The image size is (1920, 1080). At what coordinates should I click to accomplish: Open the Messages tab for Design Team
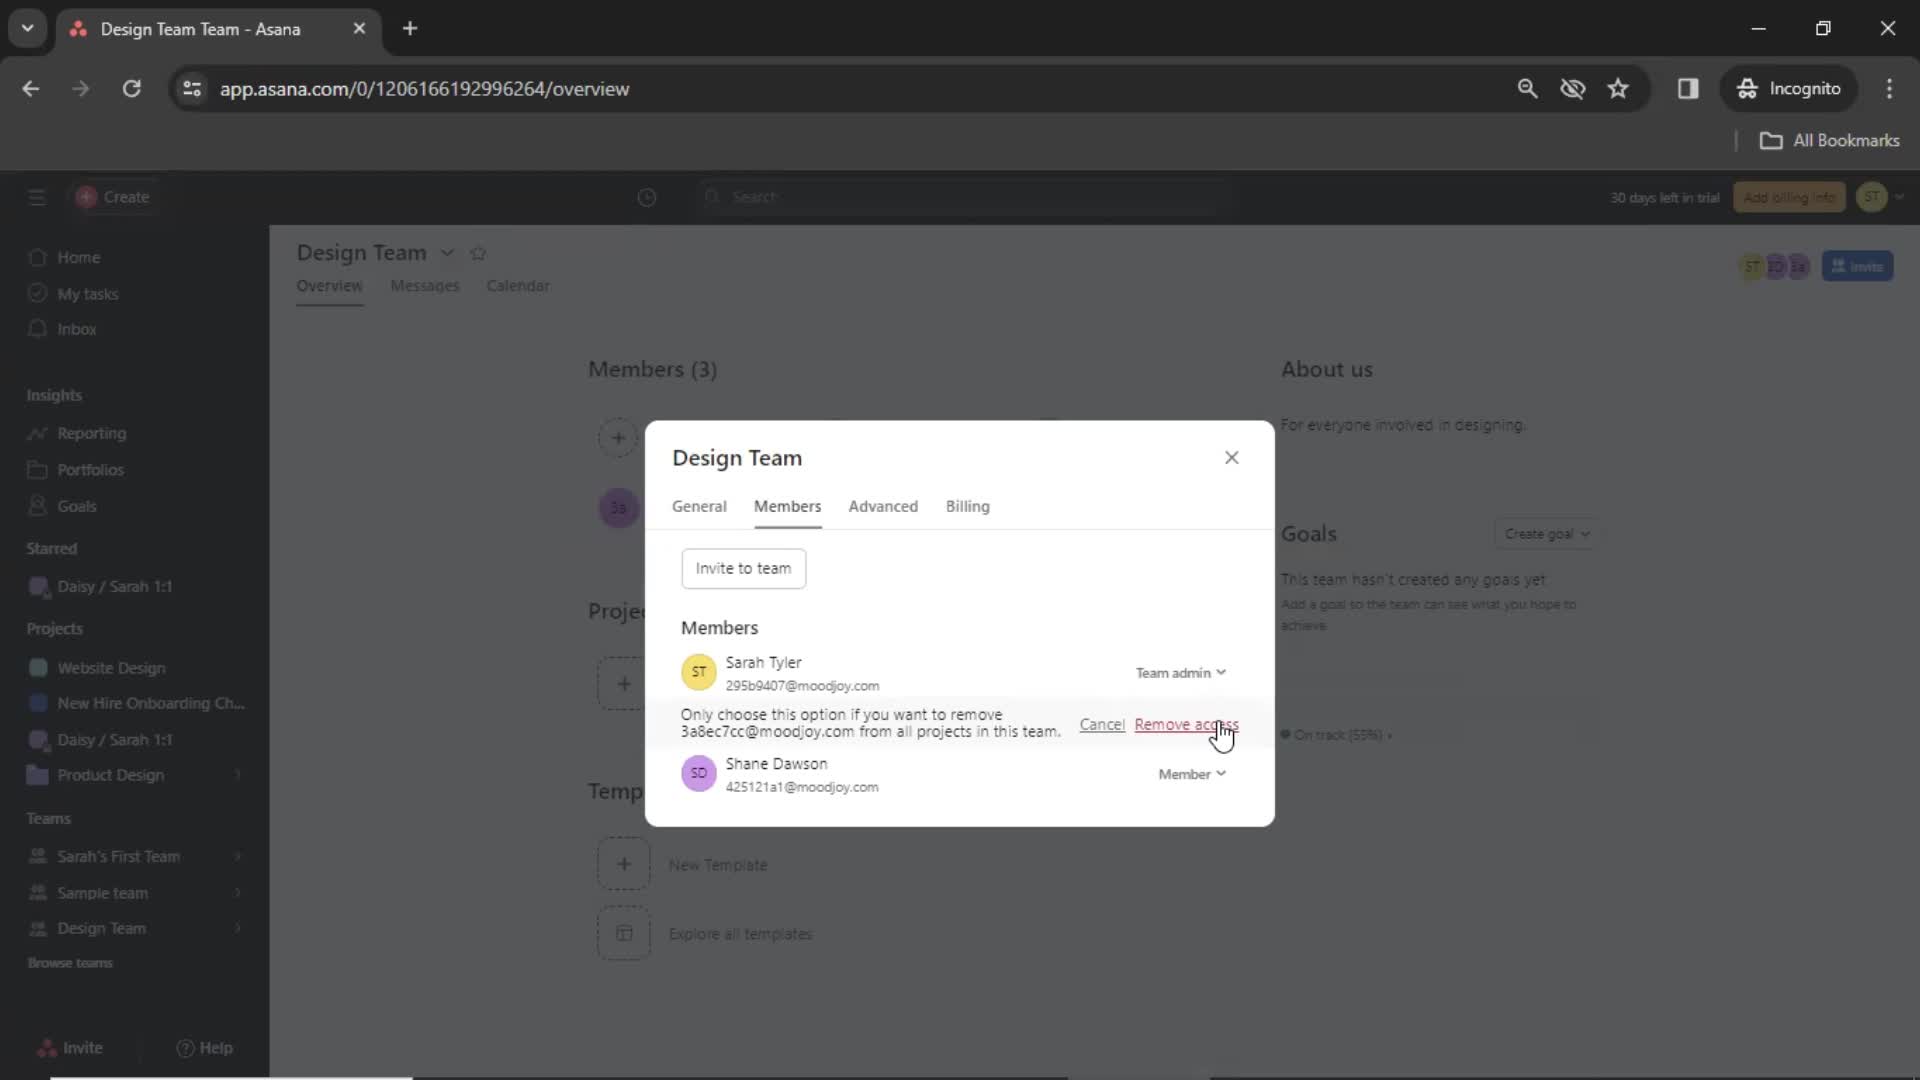coord(426,285)
